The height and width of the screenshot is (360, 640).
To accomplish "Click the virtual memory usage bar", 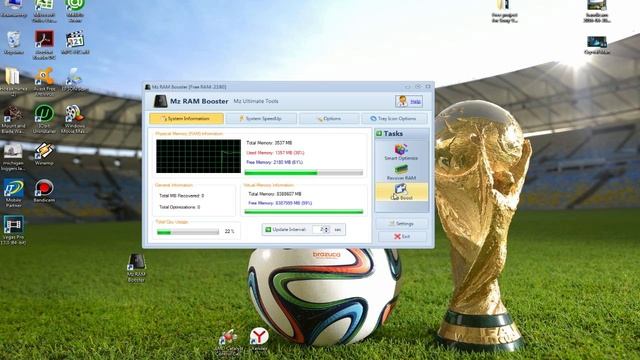I will click(303, 211).
